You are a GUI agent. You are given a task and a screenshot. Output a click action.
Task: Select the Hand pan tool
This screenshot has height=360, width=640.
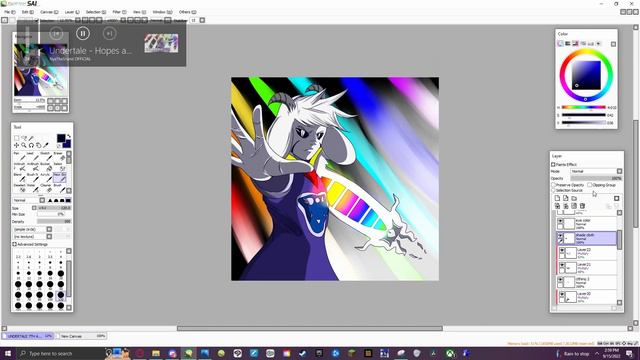[x=38, y=145]
